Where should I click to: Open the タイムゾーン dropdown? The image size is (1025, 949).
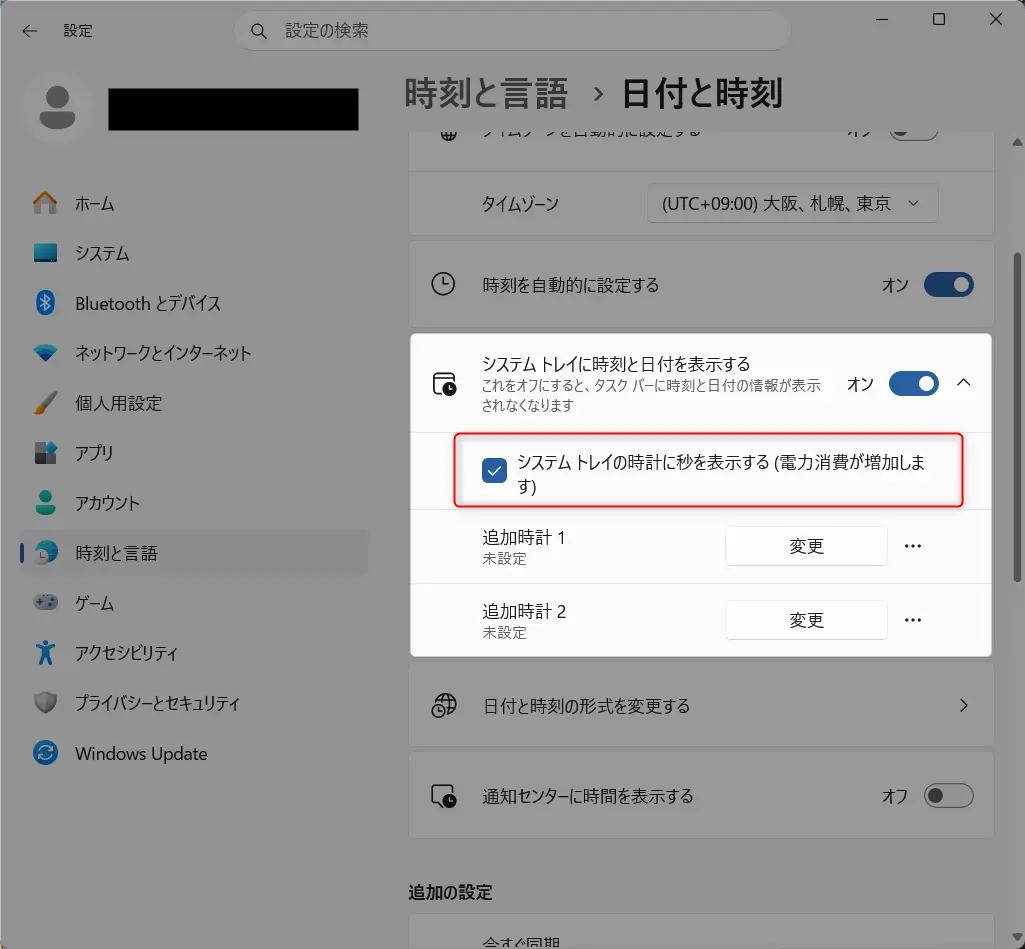point(791,202)
